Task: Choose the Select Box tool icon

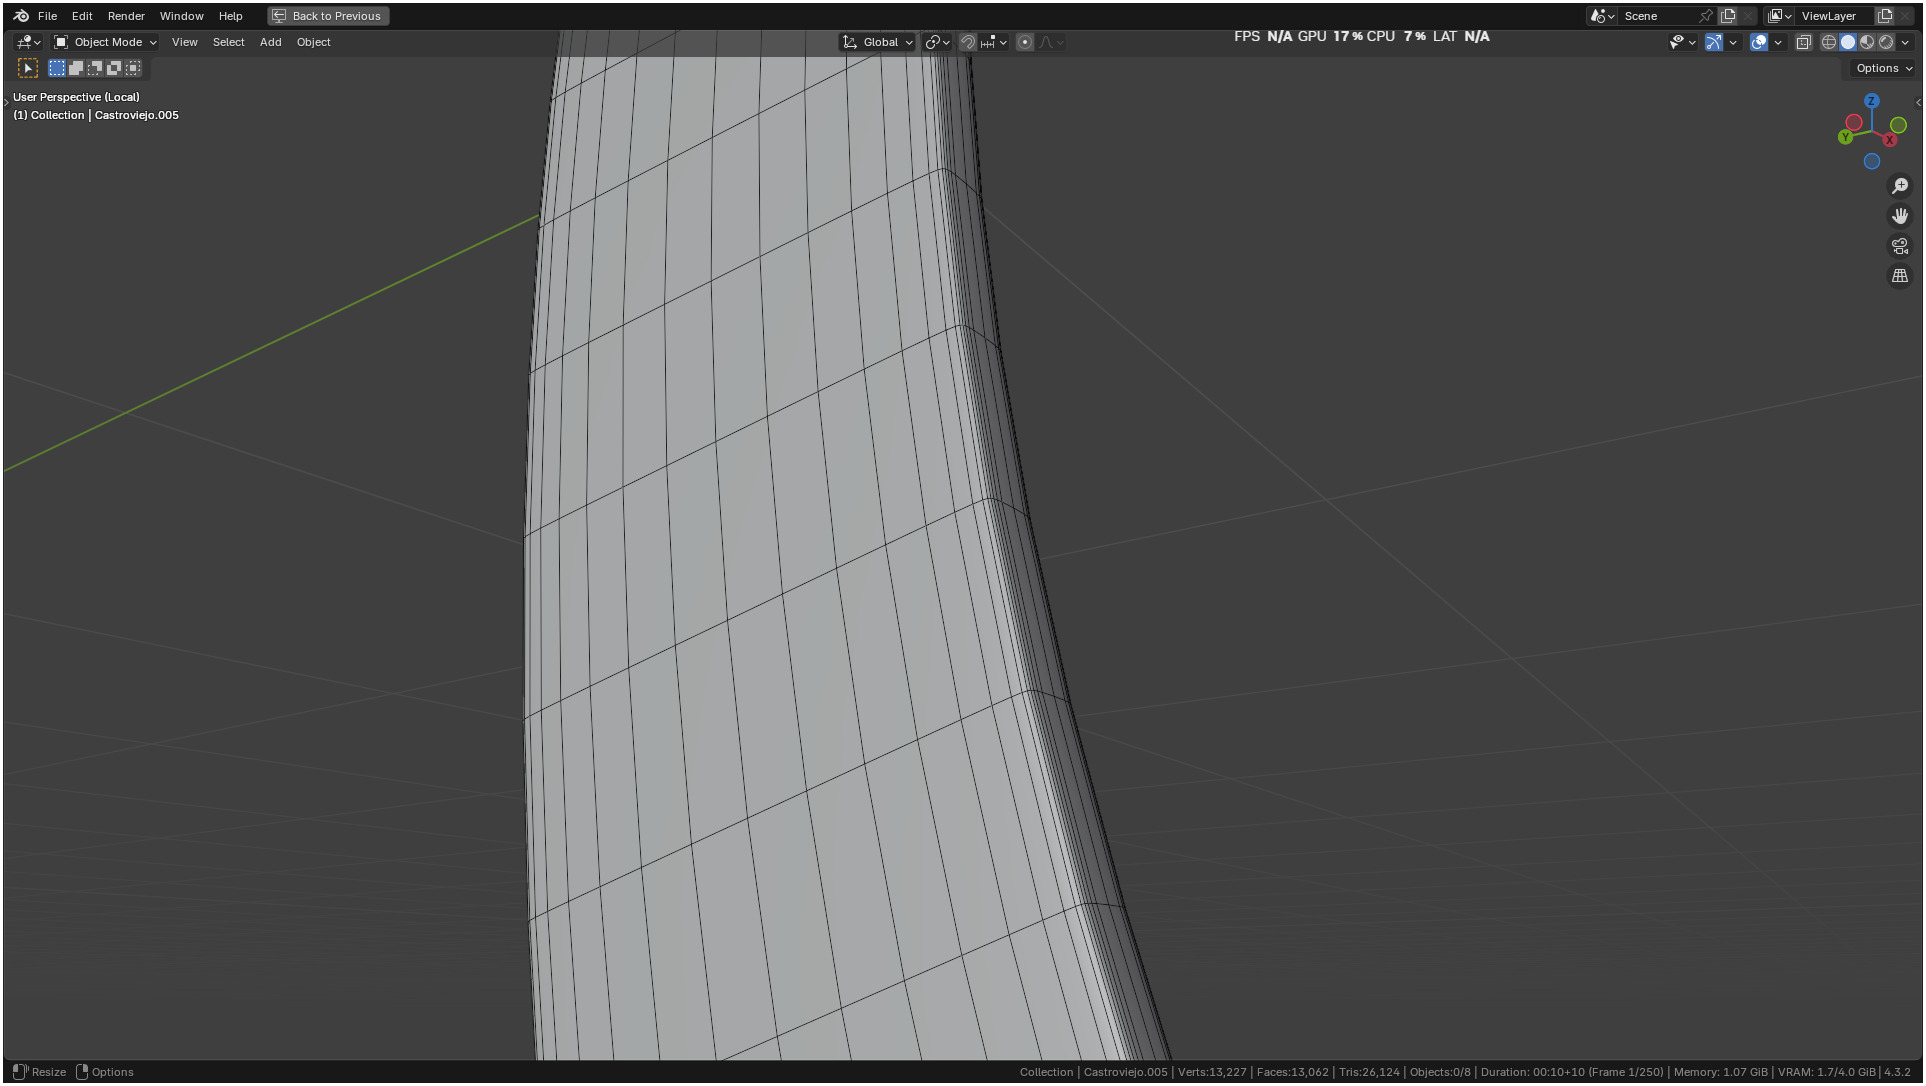Action: pos(28,68)
